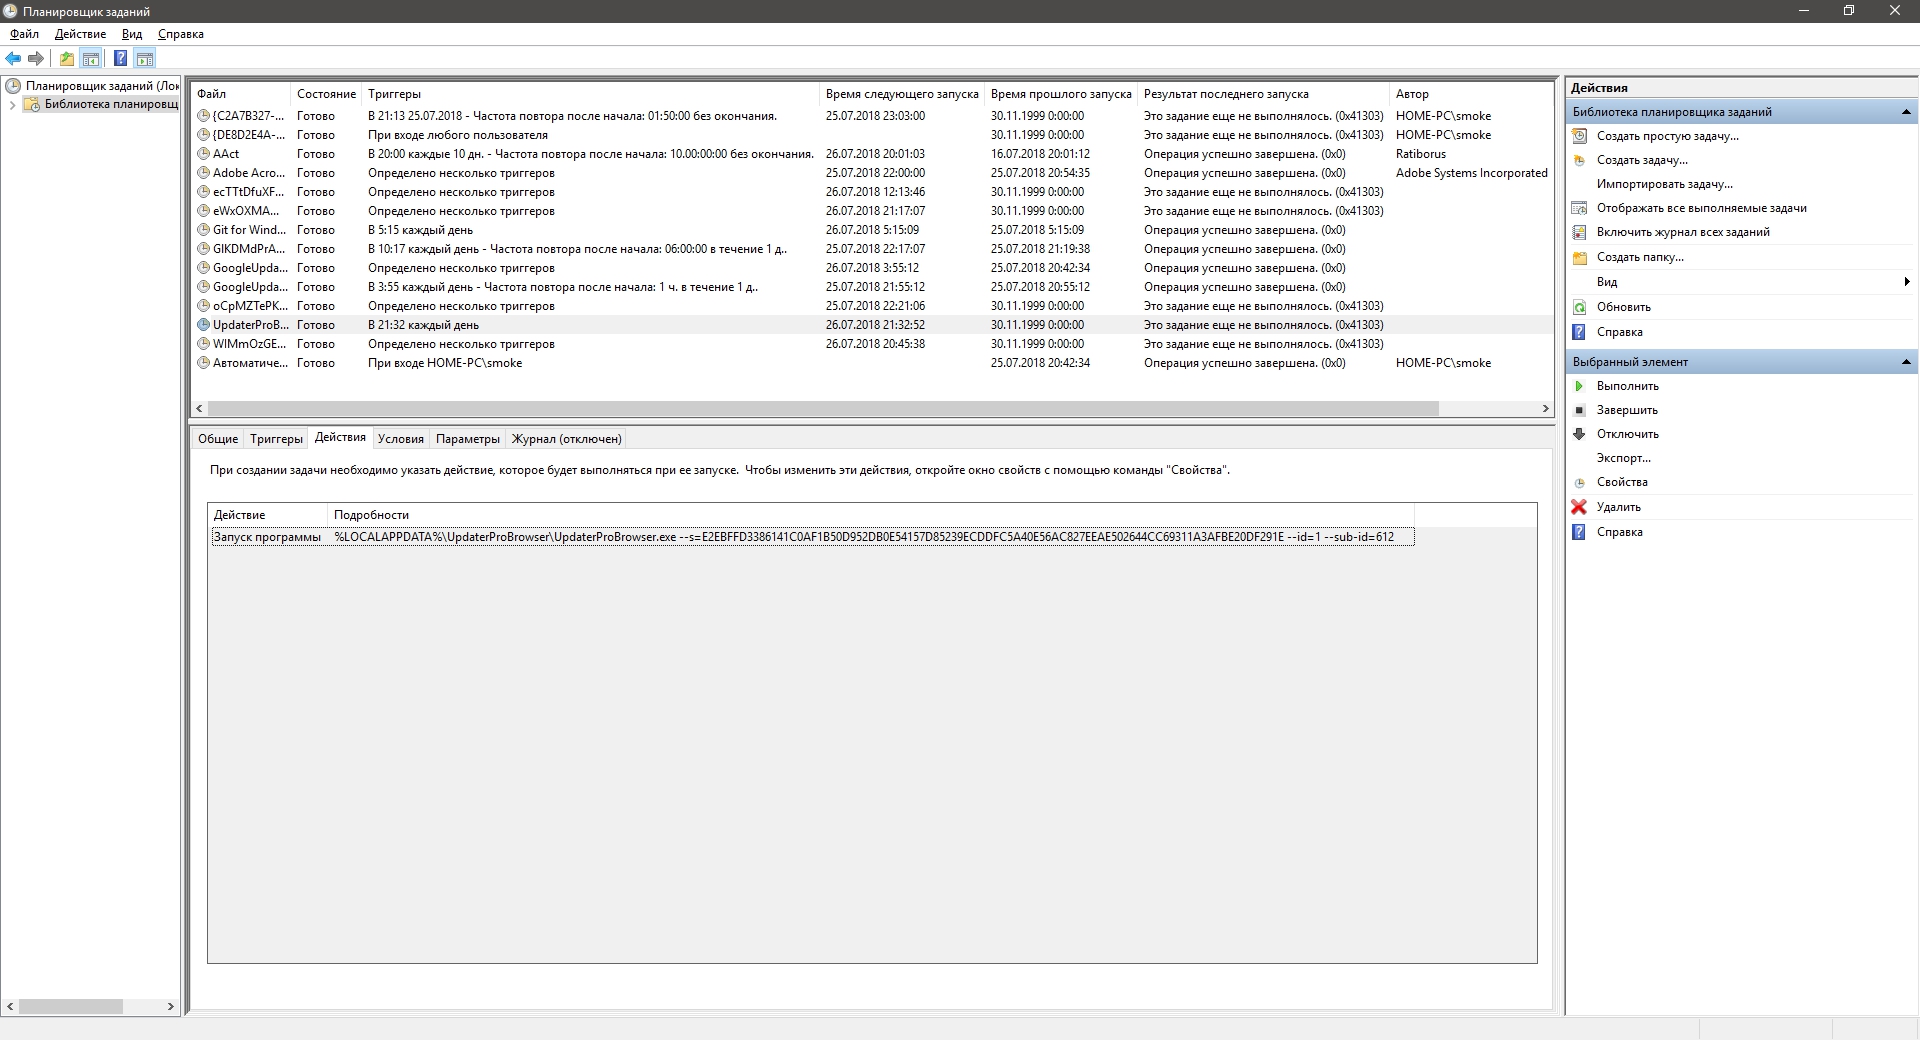The width and height of the screenshot is (1920, 1040).
Task: Click the clock icon of AAct task
Action: (x=204, y=154)
